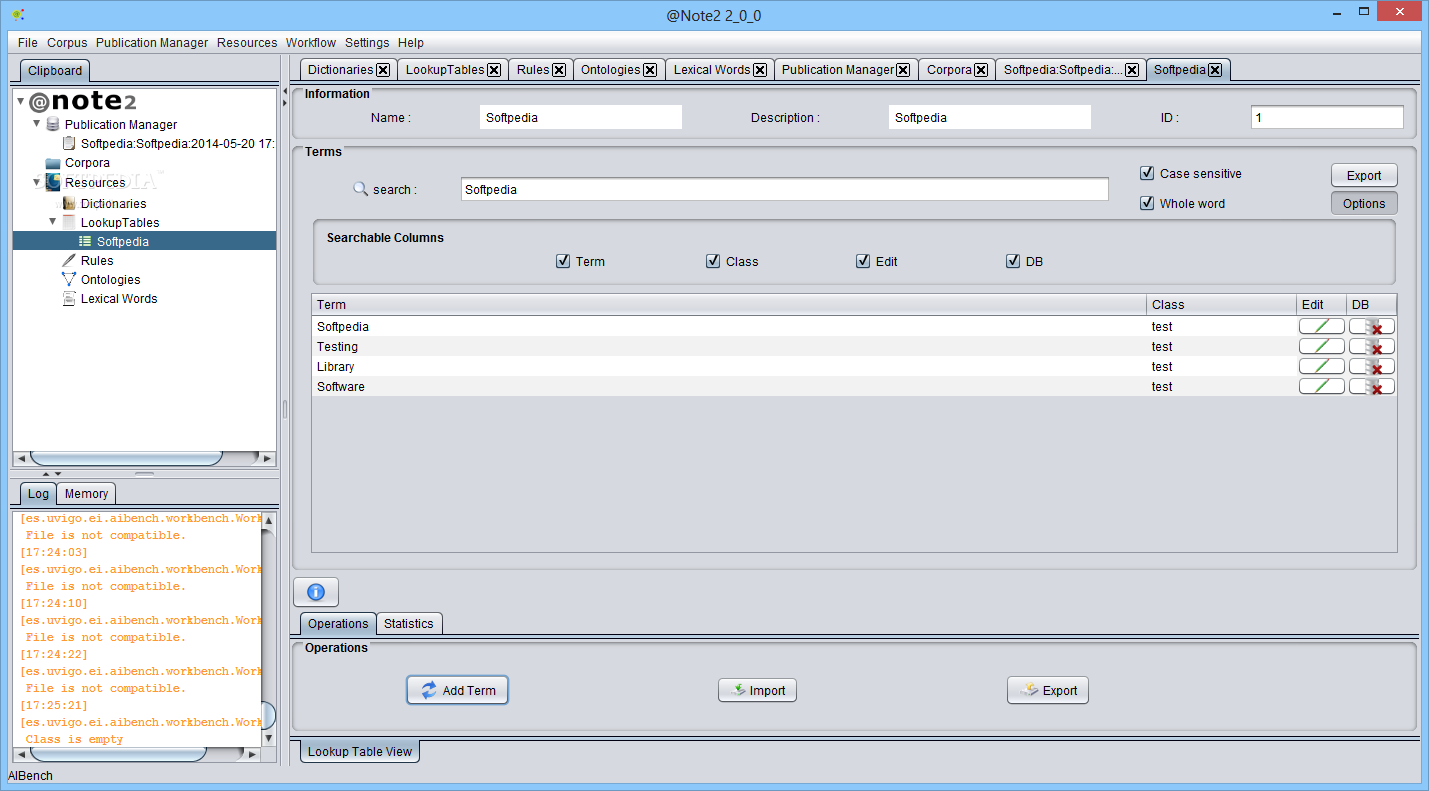Close the Lexical Words tab

[x=760, y=70]
